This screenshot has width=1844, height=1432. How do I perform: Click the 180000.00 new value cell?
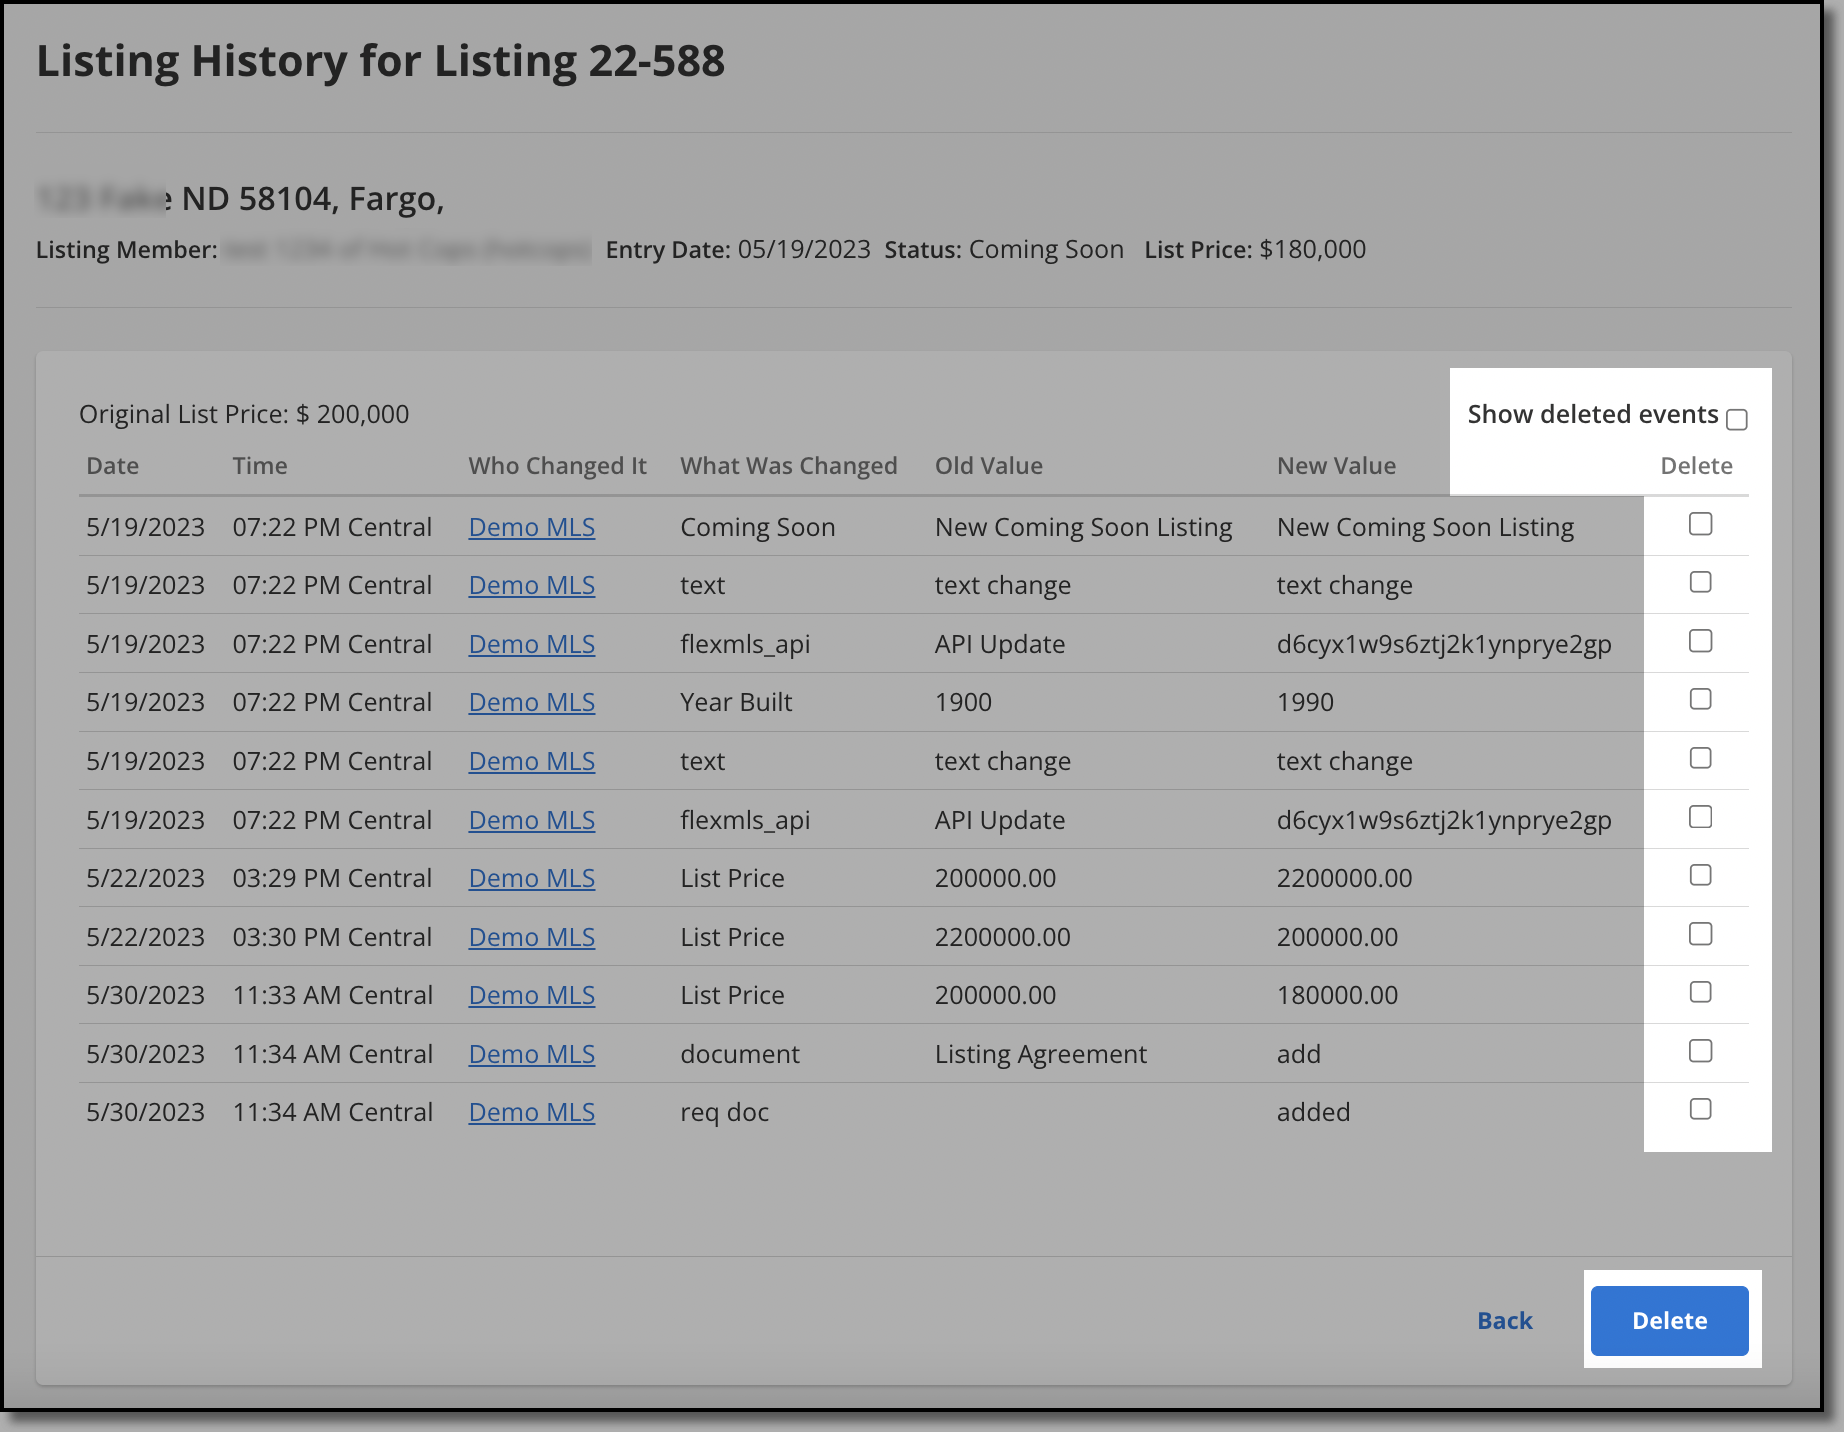1337,995
